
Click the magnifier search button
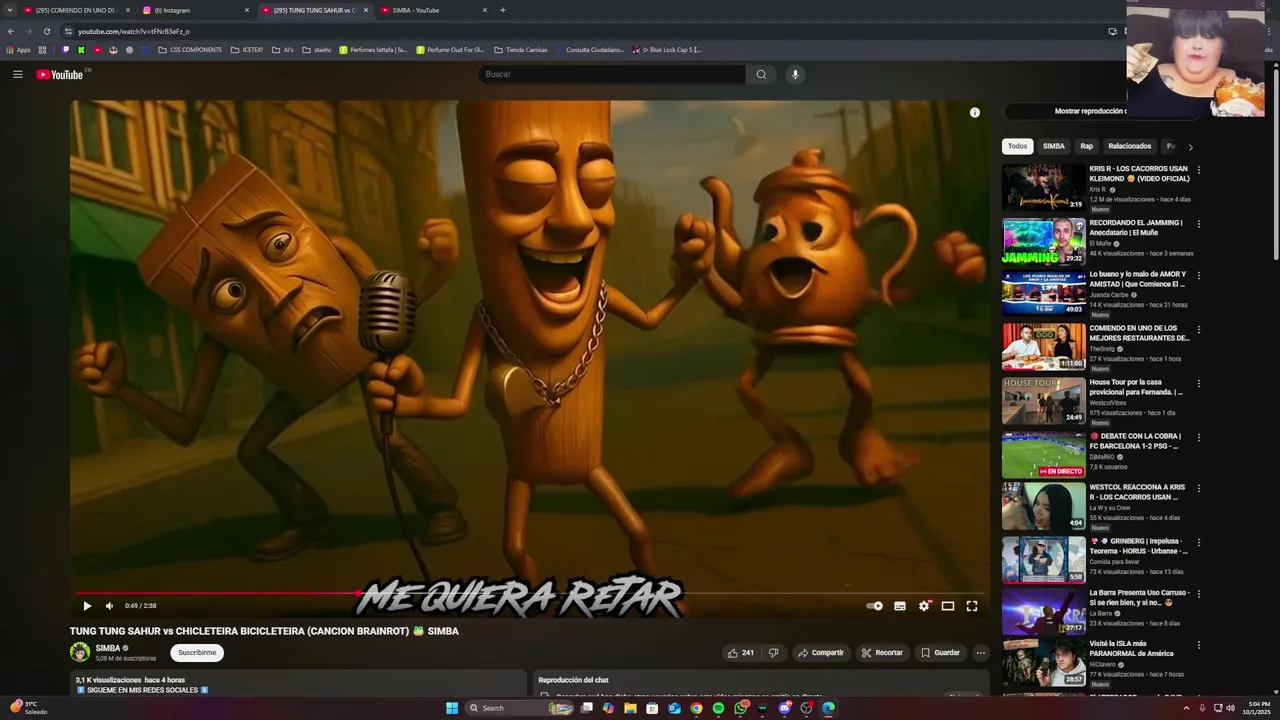point(761,74)
